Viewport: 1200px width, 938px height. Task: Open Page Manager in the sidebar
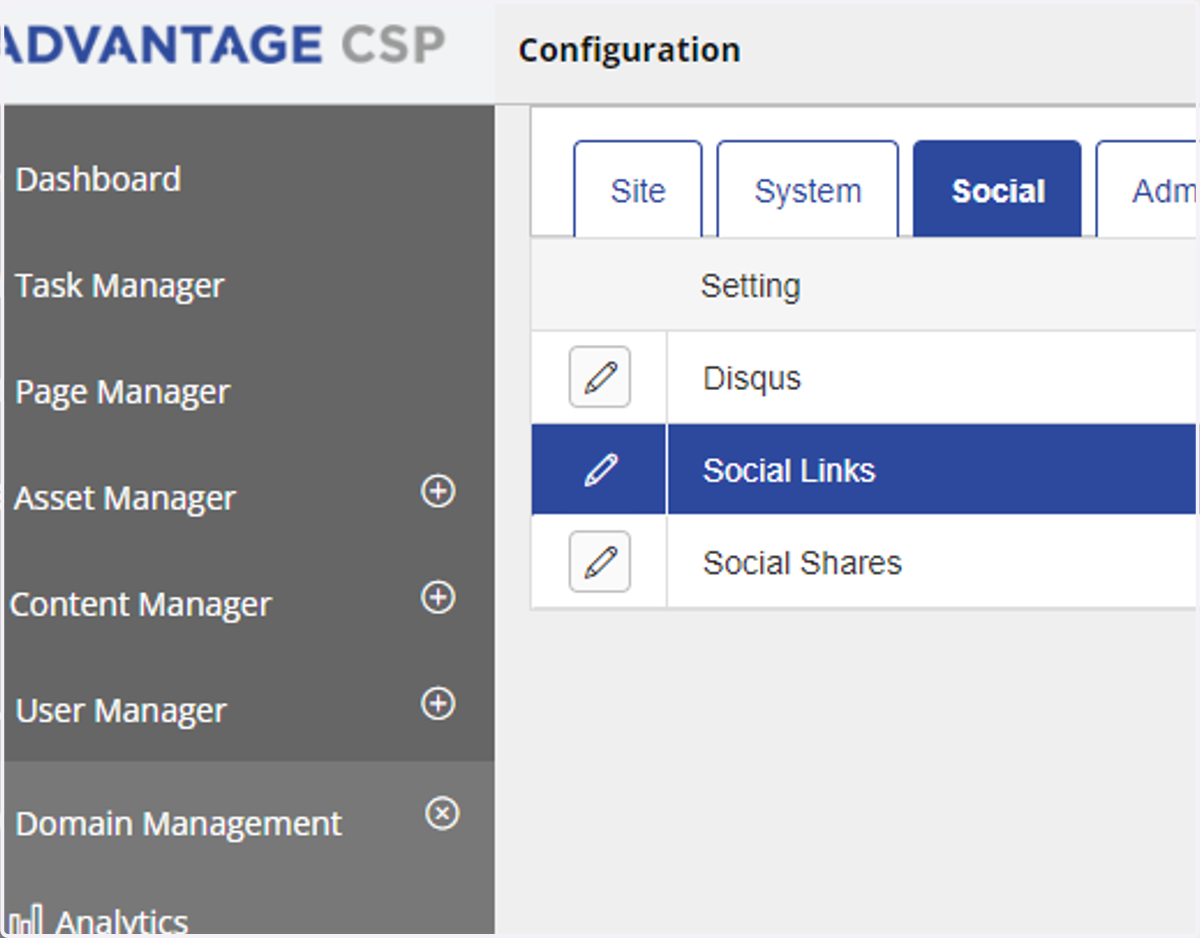[x=122, y=392]
